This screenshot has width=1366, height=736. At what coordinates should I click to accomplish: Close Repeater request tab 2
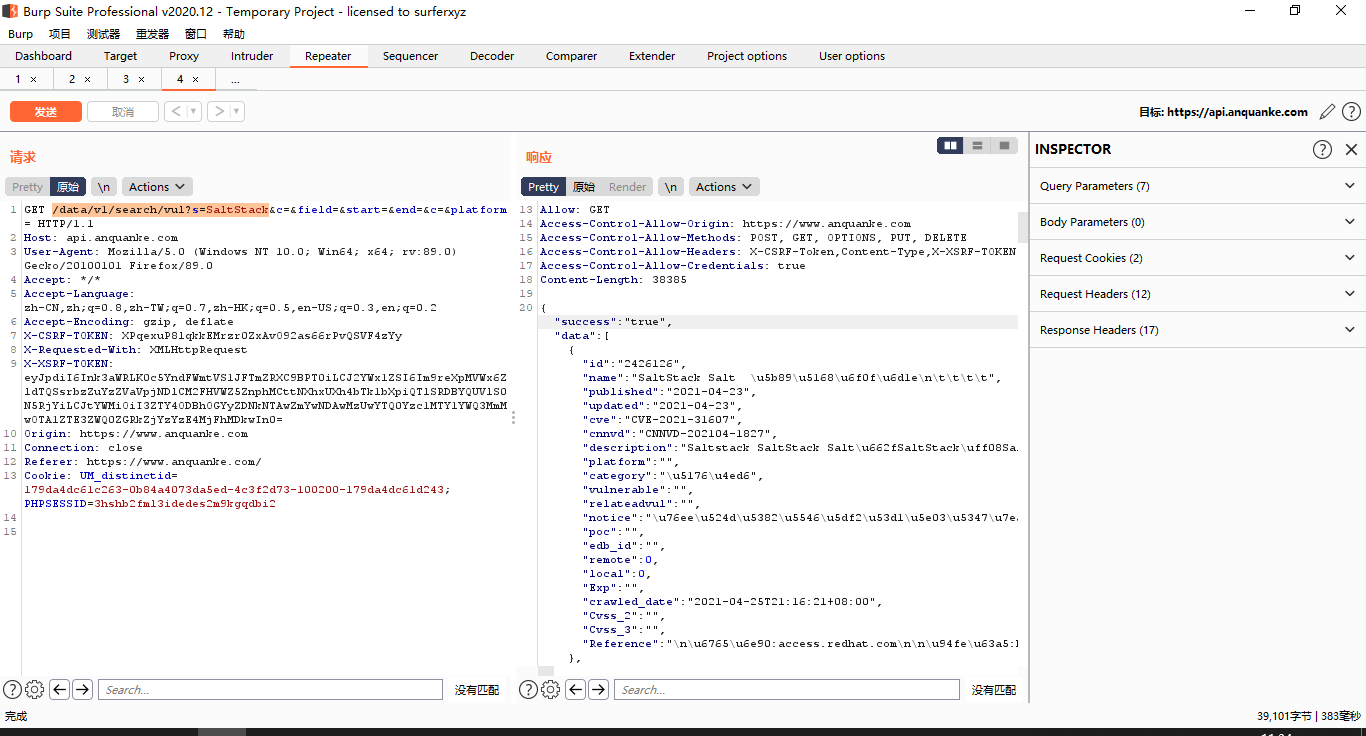(x=87, y=79)
